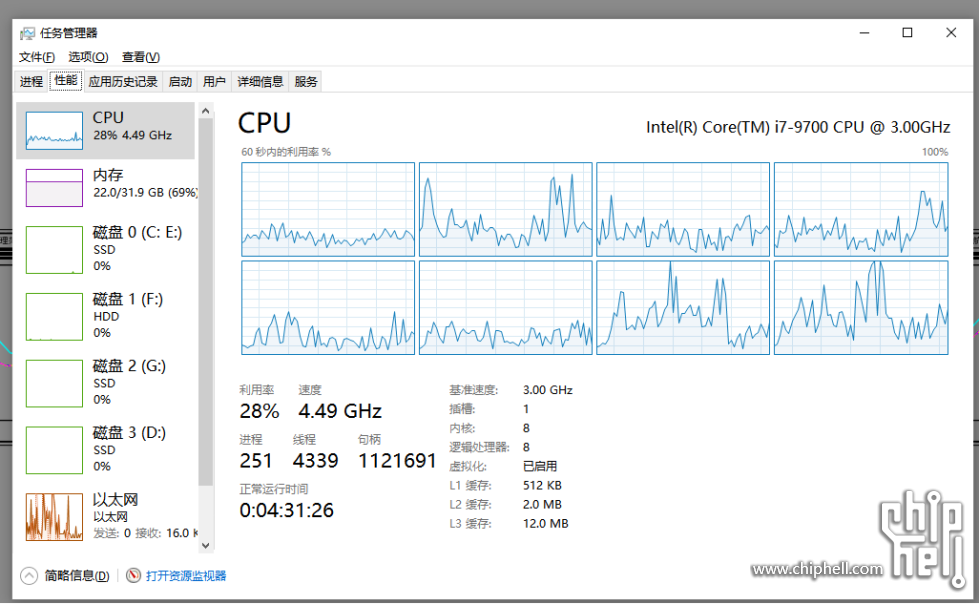The height and width of the screenshot is (604, 979).
Task: Click the sidebar scroll down arrow
Action: pos(205,545)
